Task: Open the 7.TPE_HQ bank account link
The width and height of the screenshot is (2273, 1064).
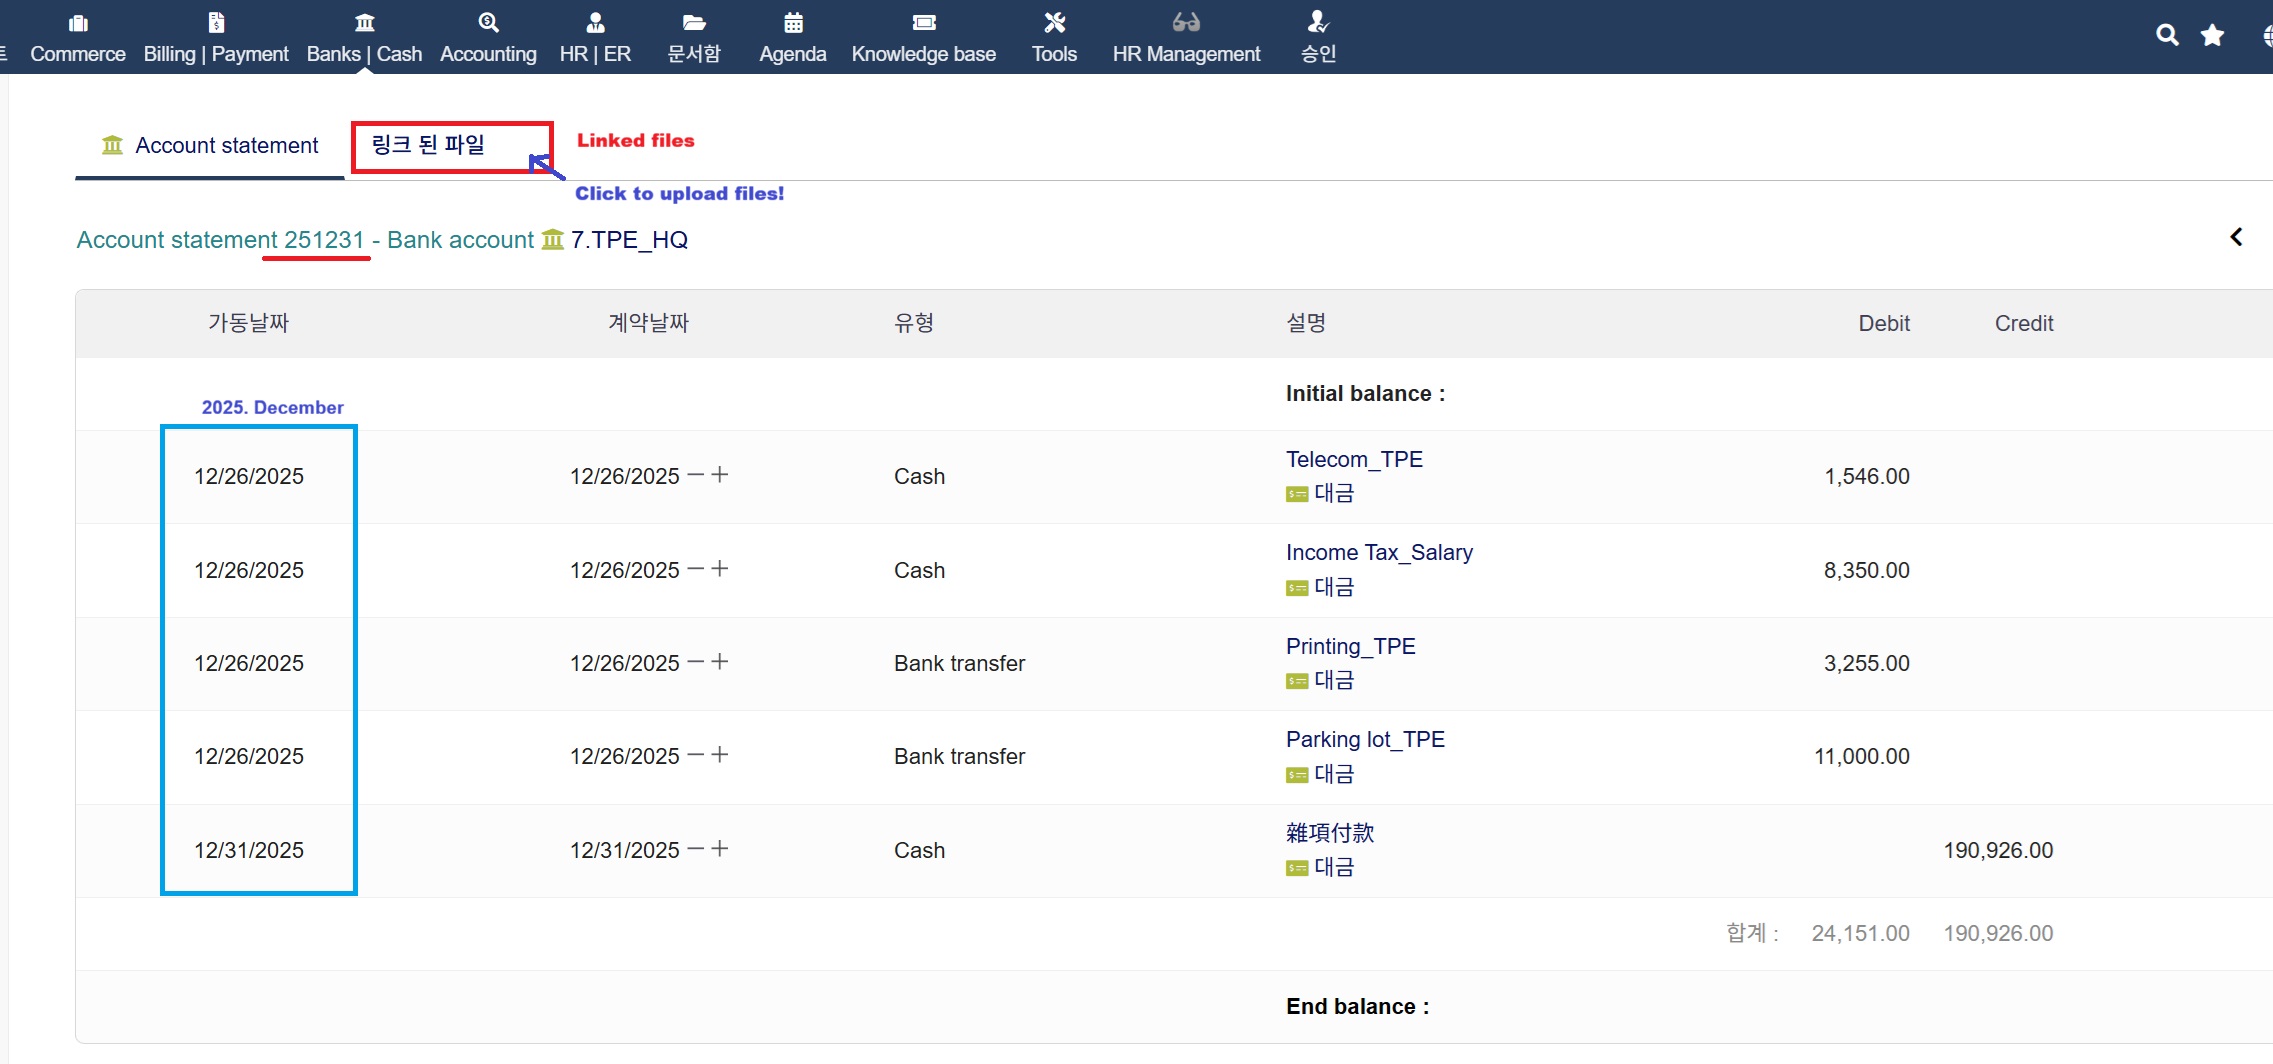Action: [629, 240]
